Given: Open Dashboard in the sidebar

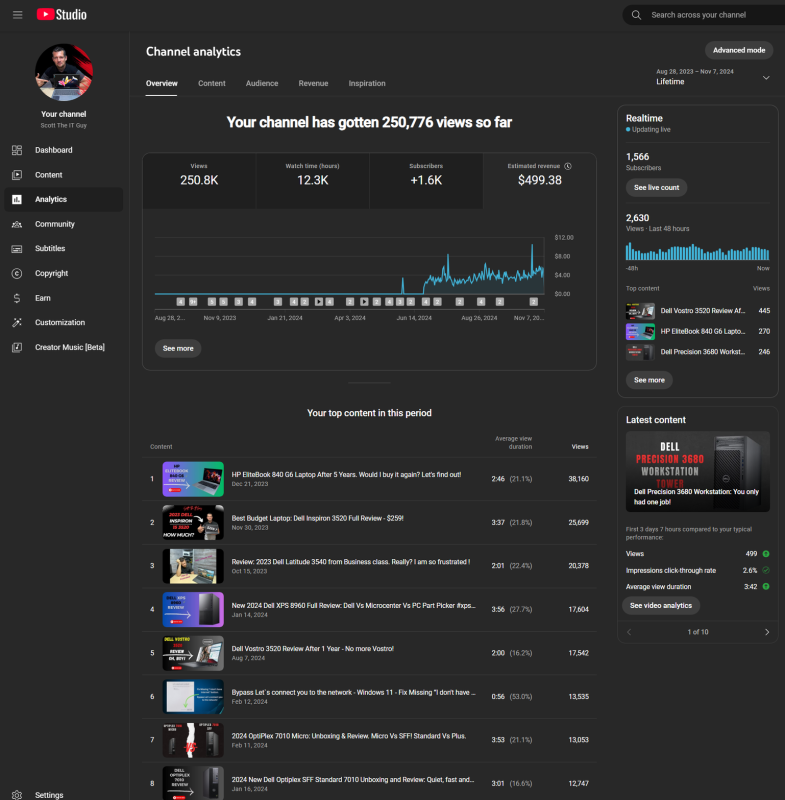Looking at the screenshot, I should click(64, 150).
